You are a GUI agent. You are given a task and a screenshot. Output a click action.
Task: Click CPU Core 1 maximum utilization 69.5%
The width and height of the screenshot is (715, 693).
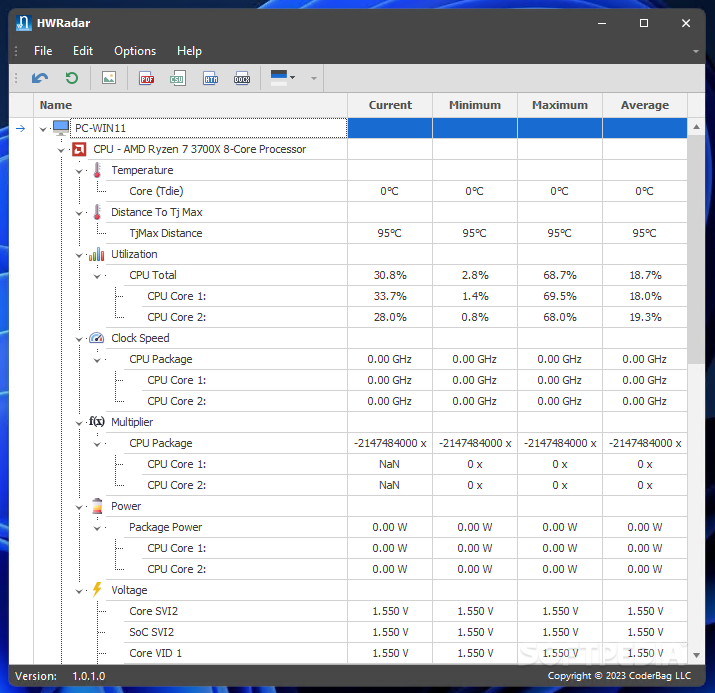tap(560, 296)
